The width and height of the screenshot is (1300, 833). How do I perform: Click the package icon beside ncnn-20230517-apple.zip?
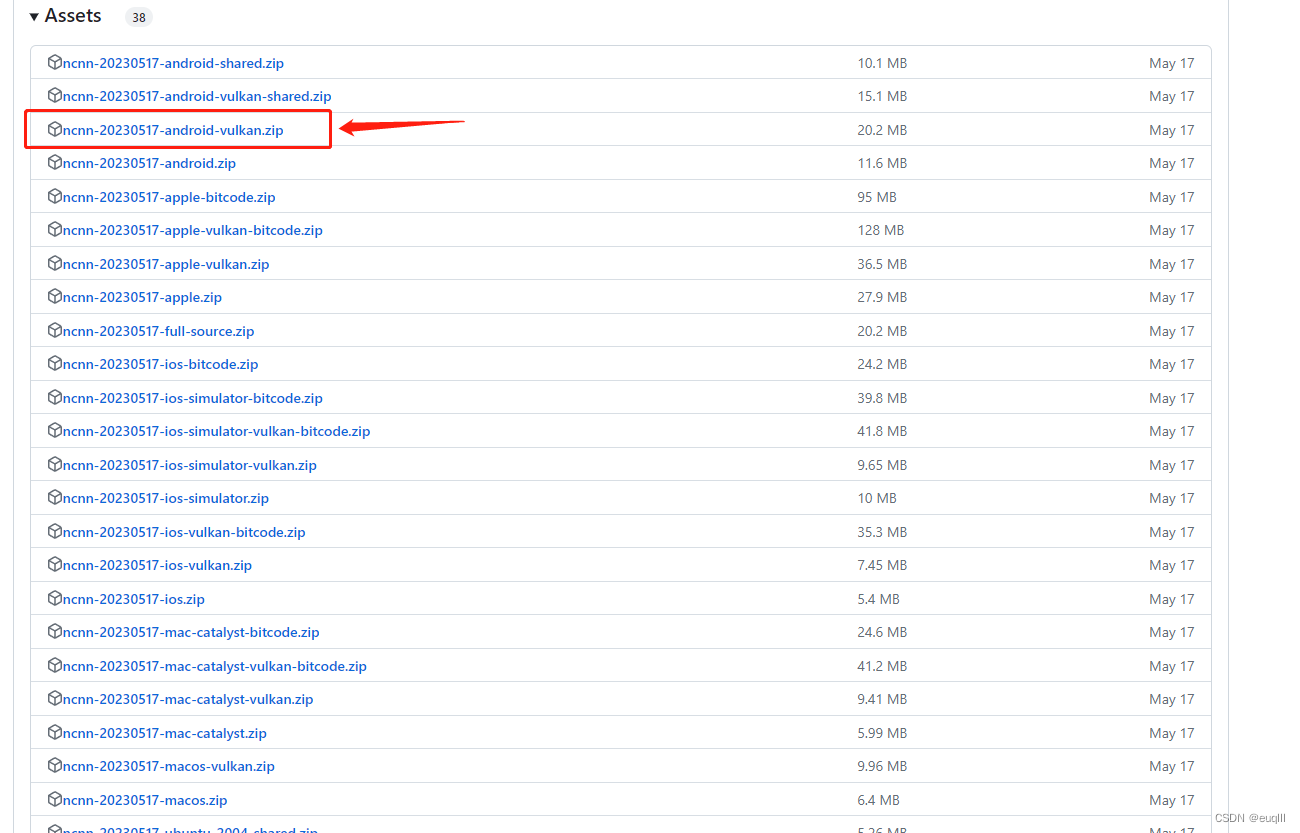click(x=55, y=297)
